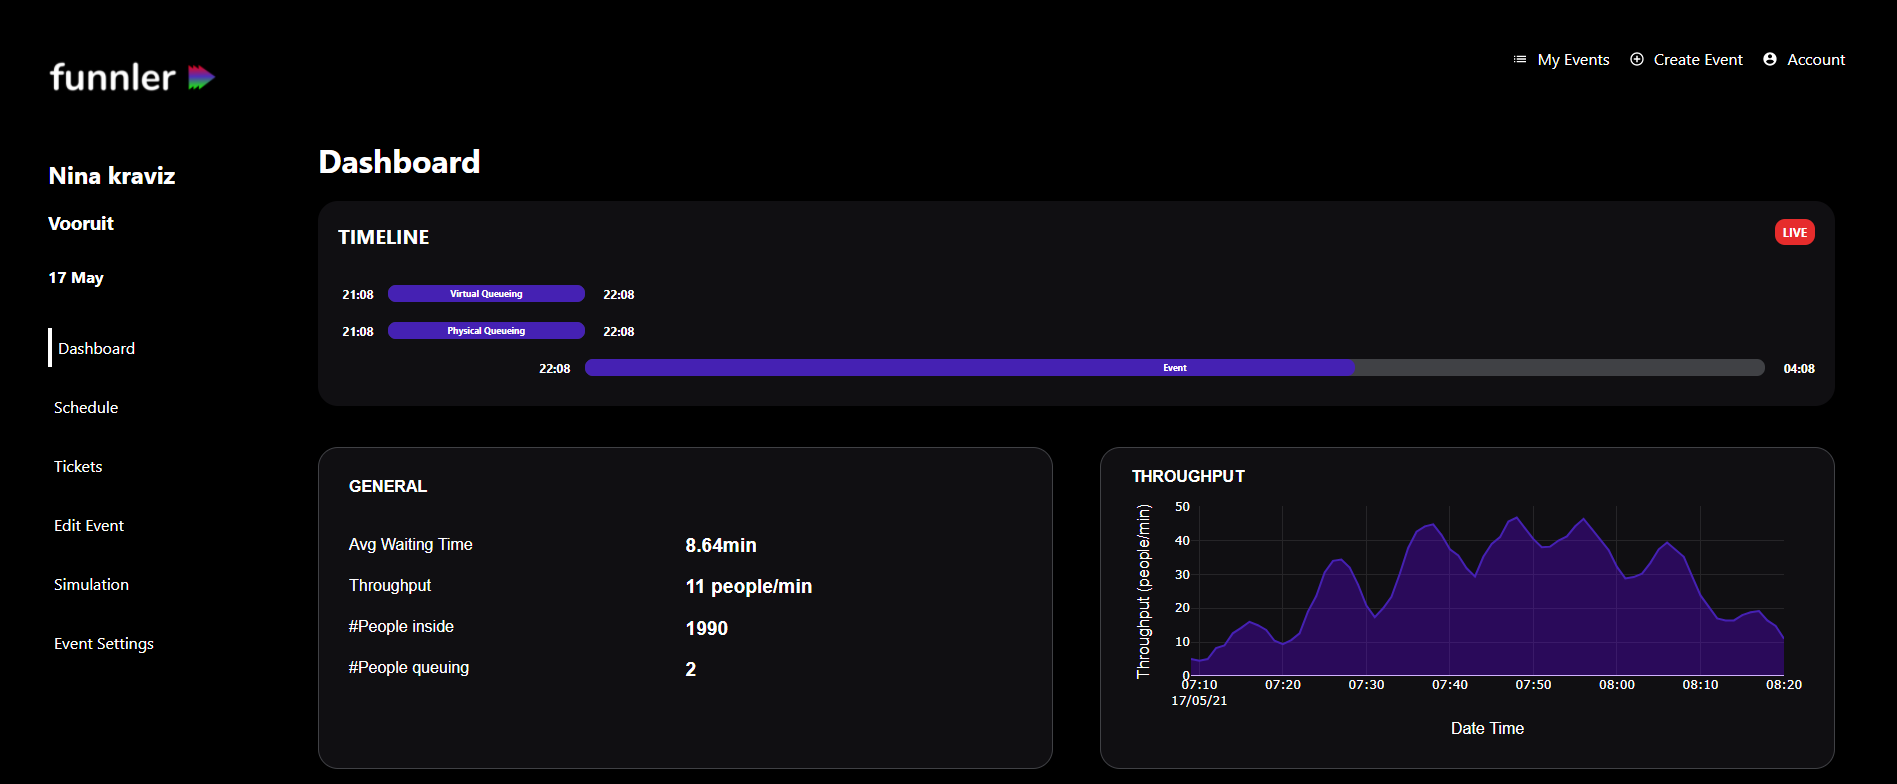1897x784 pixels.
Task: Open the Account menu
Action: point(1815,60)
